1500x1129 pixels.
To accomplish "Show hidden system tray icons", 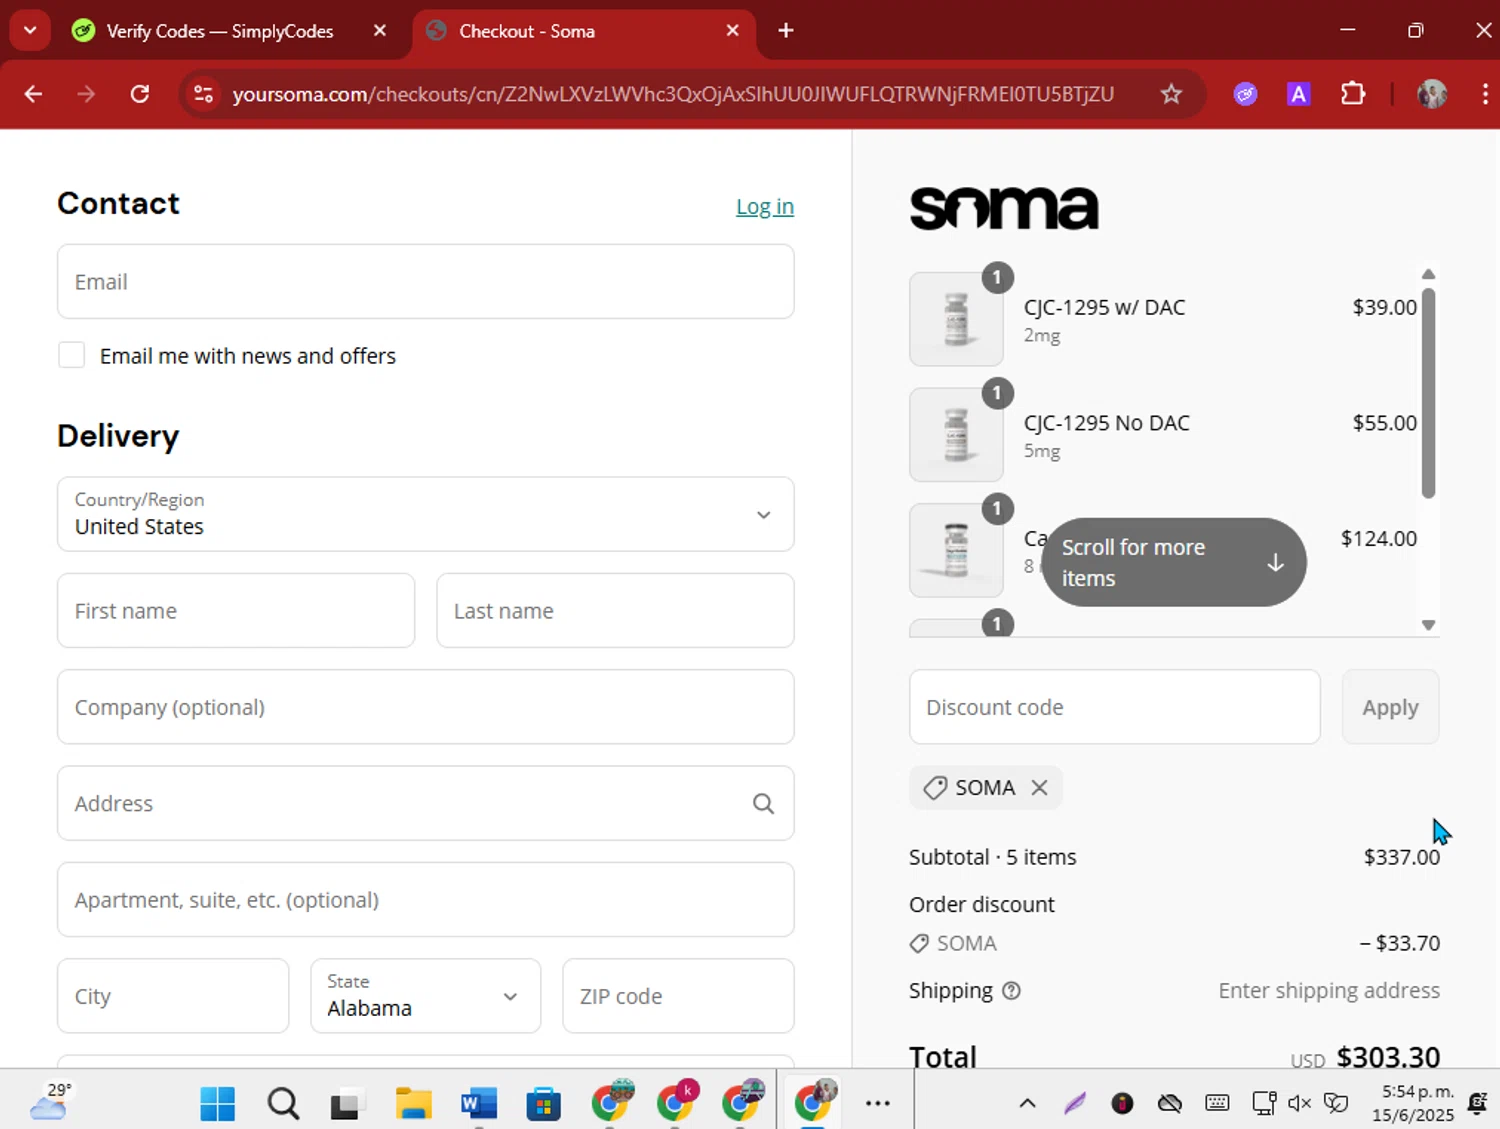I will click(x=1027, y=1103).
